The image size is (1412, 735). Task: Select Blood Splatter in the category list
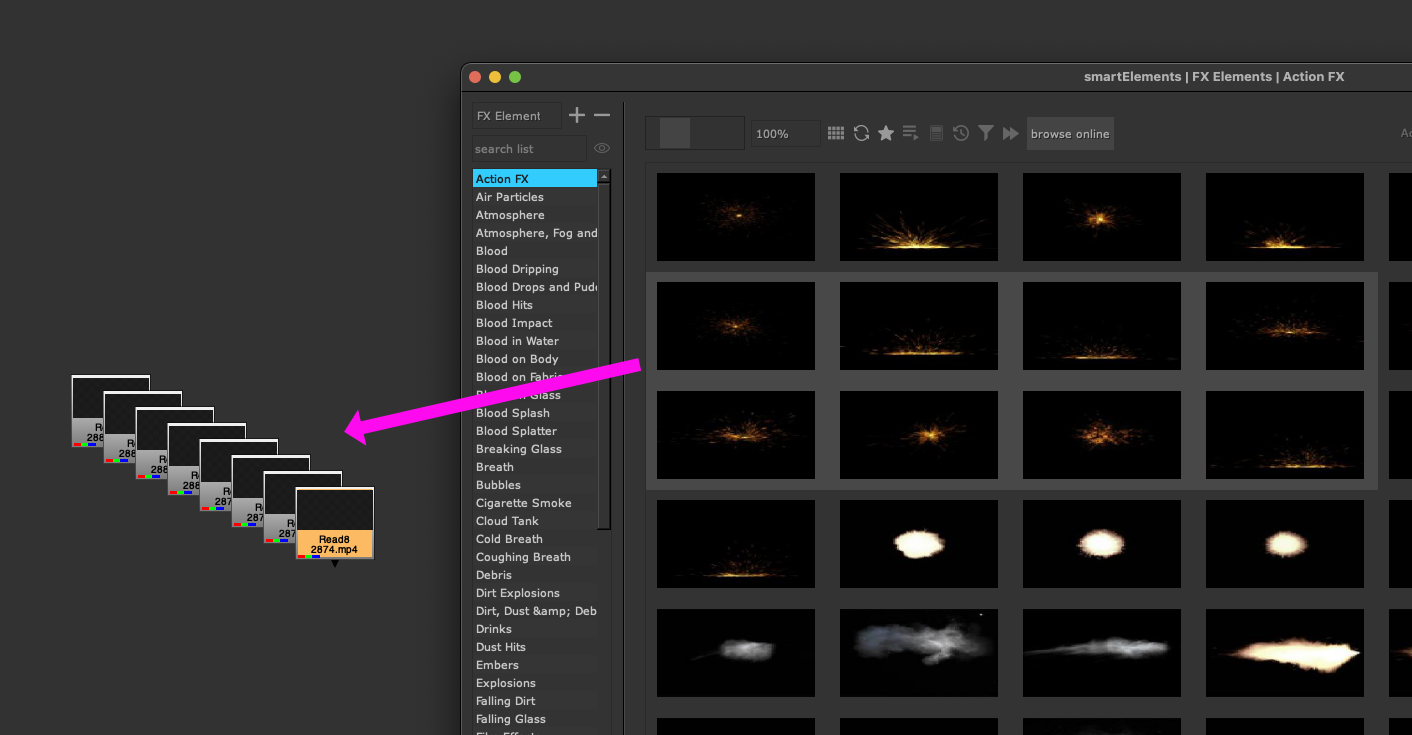[x=516, y=431]
